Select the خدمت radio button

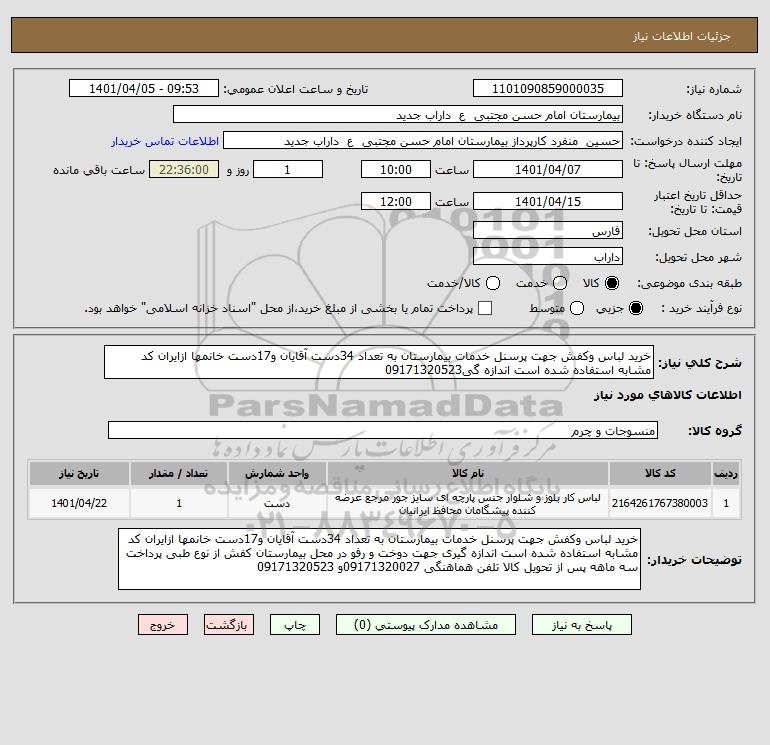click(x=560, y=283)
